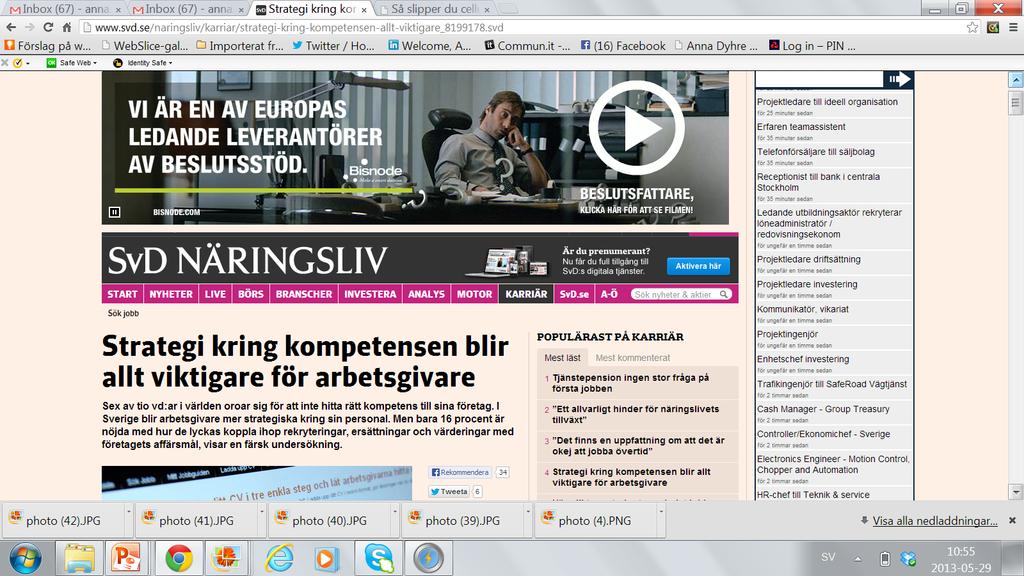This screenshot has width=1024, height=576.
Task: Open Internet Explorer from taskbar
Action: coord(279,559)
